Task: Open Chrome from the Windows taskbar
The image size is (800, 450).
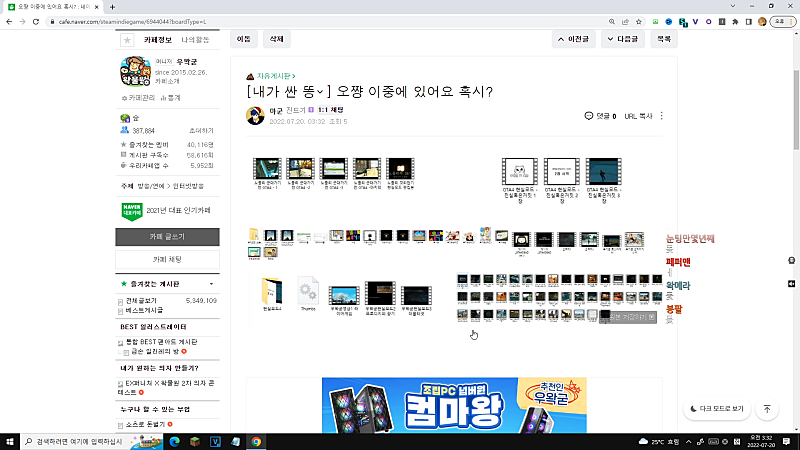Action: 256,441
